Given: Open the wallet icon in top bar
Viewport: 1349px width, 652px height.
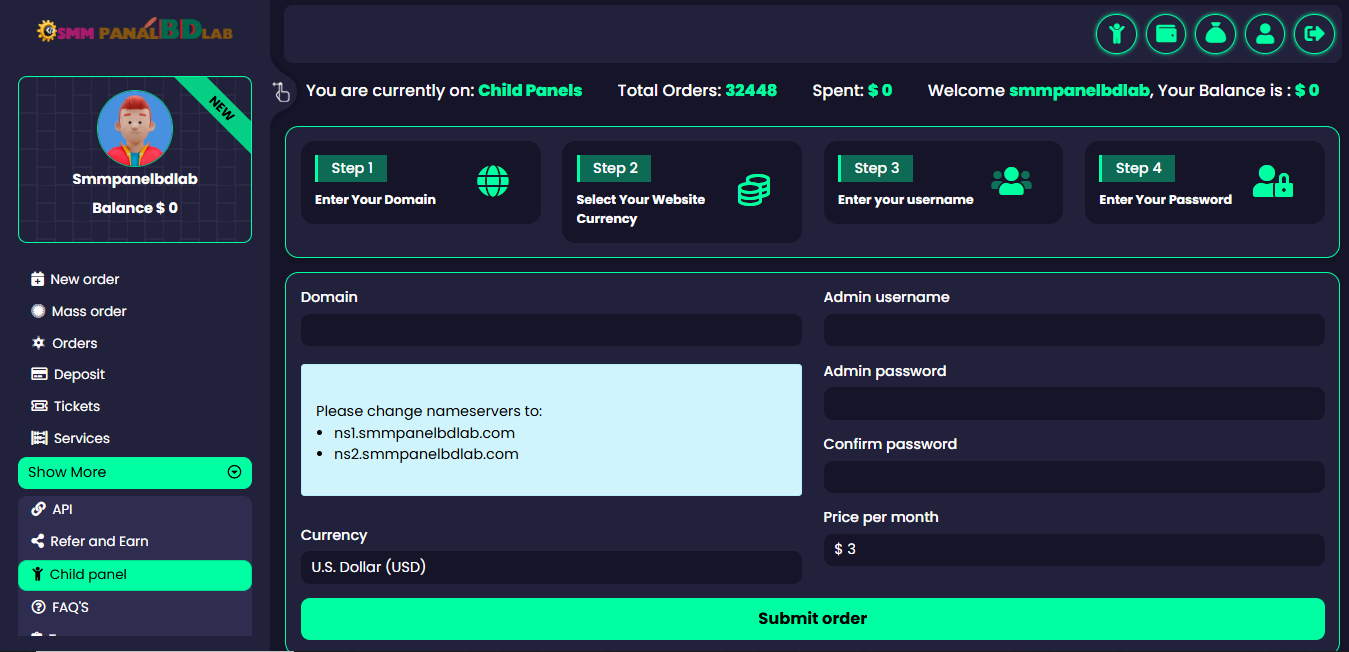Looking at the screenshot, I should tap(1165, 34).
